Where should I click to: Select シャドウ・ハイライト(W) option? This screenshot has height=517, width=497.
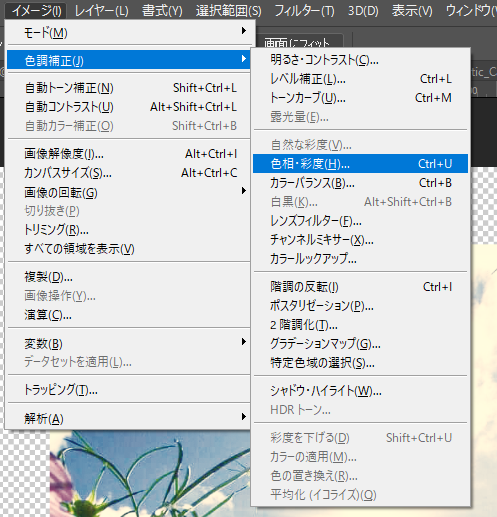pyautogui.click(x=360, y=391)
